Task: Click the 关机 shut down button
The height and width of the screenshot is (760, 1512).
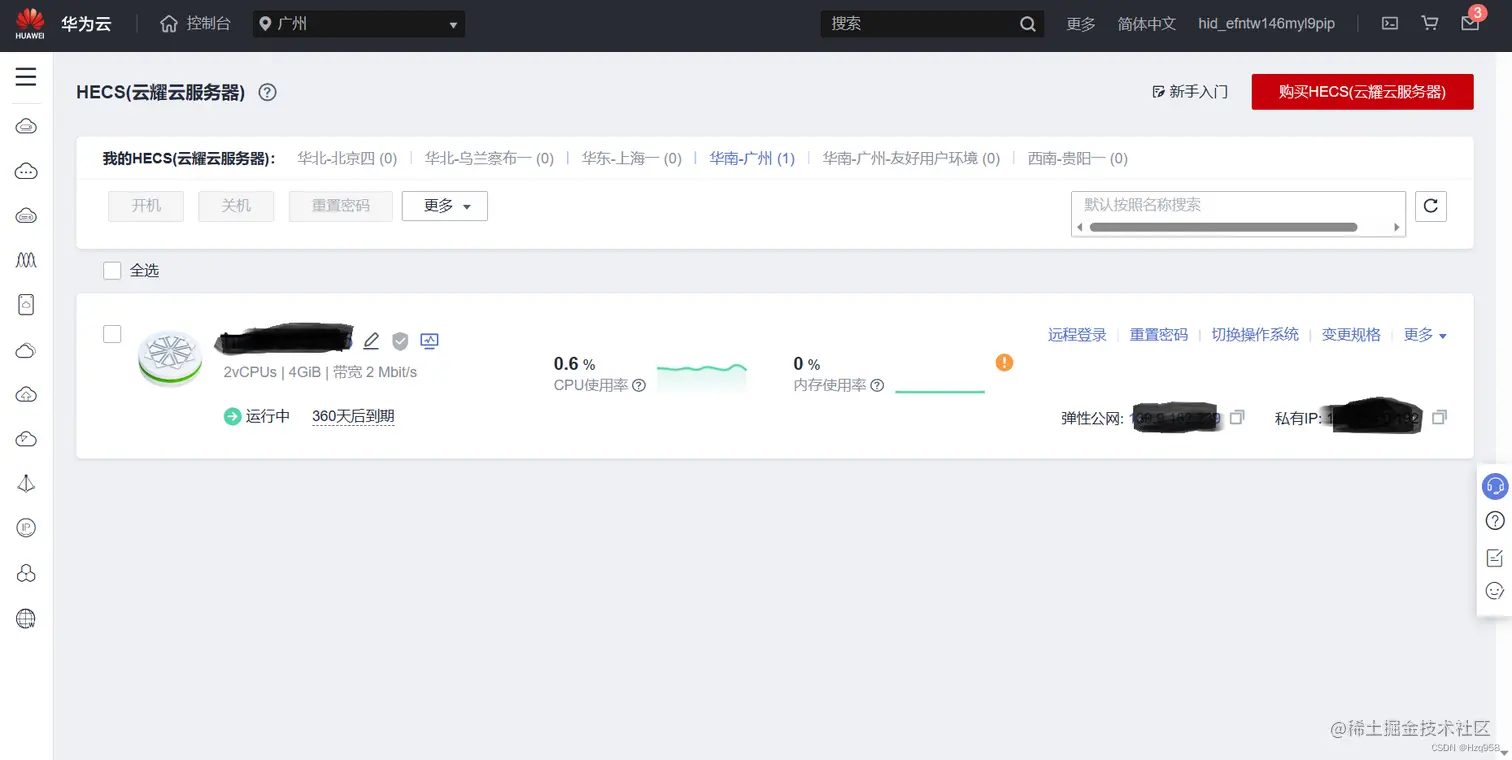Action: pyautogui.click(x=236, y=206)
